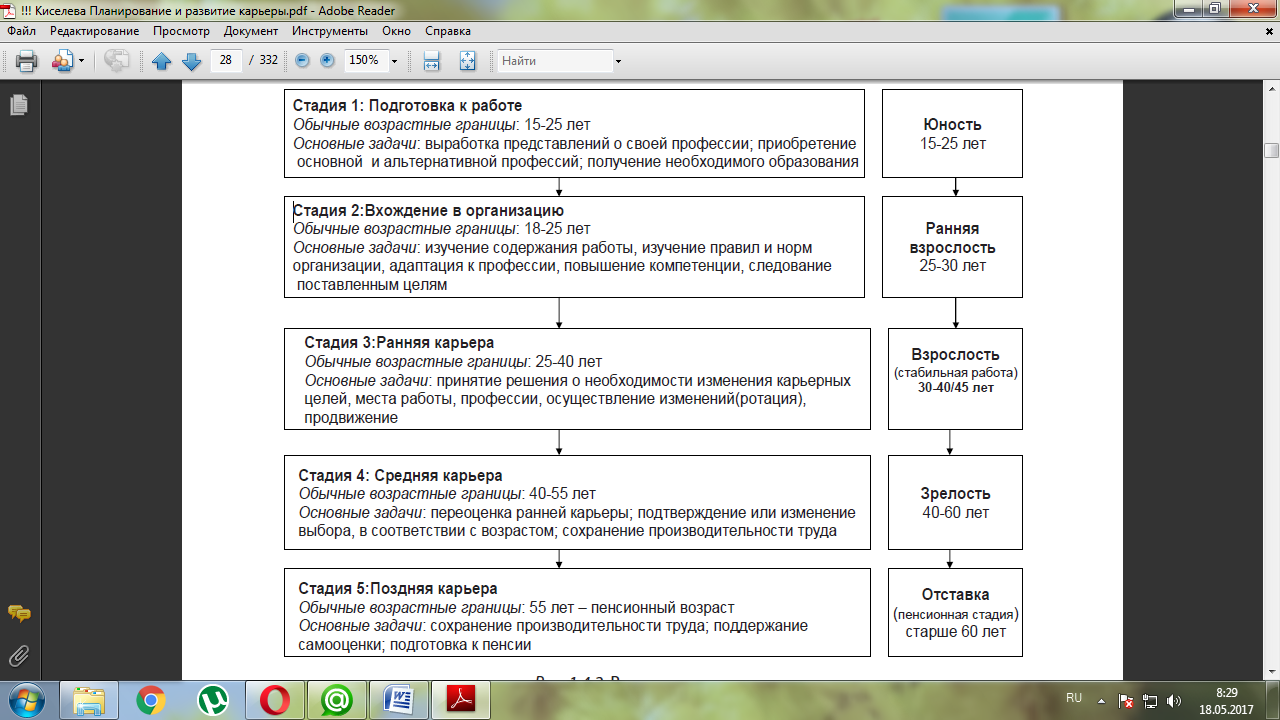The width and height of the screenshot is (1280, 720).
Task: Open Windows Explorer from taskbar
Action: point(89,700)
